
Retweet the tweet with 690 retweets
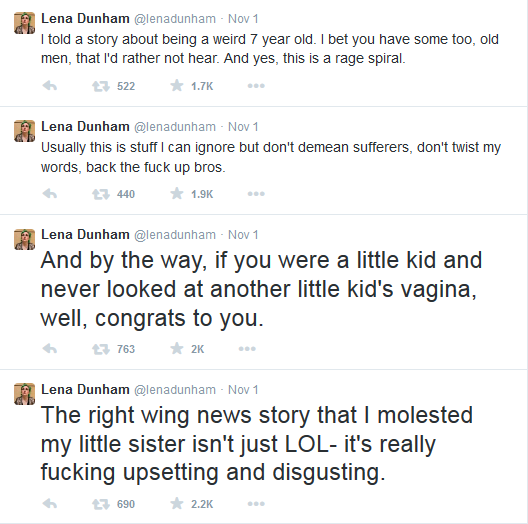(101, 504)
